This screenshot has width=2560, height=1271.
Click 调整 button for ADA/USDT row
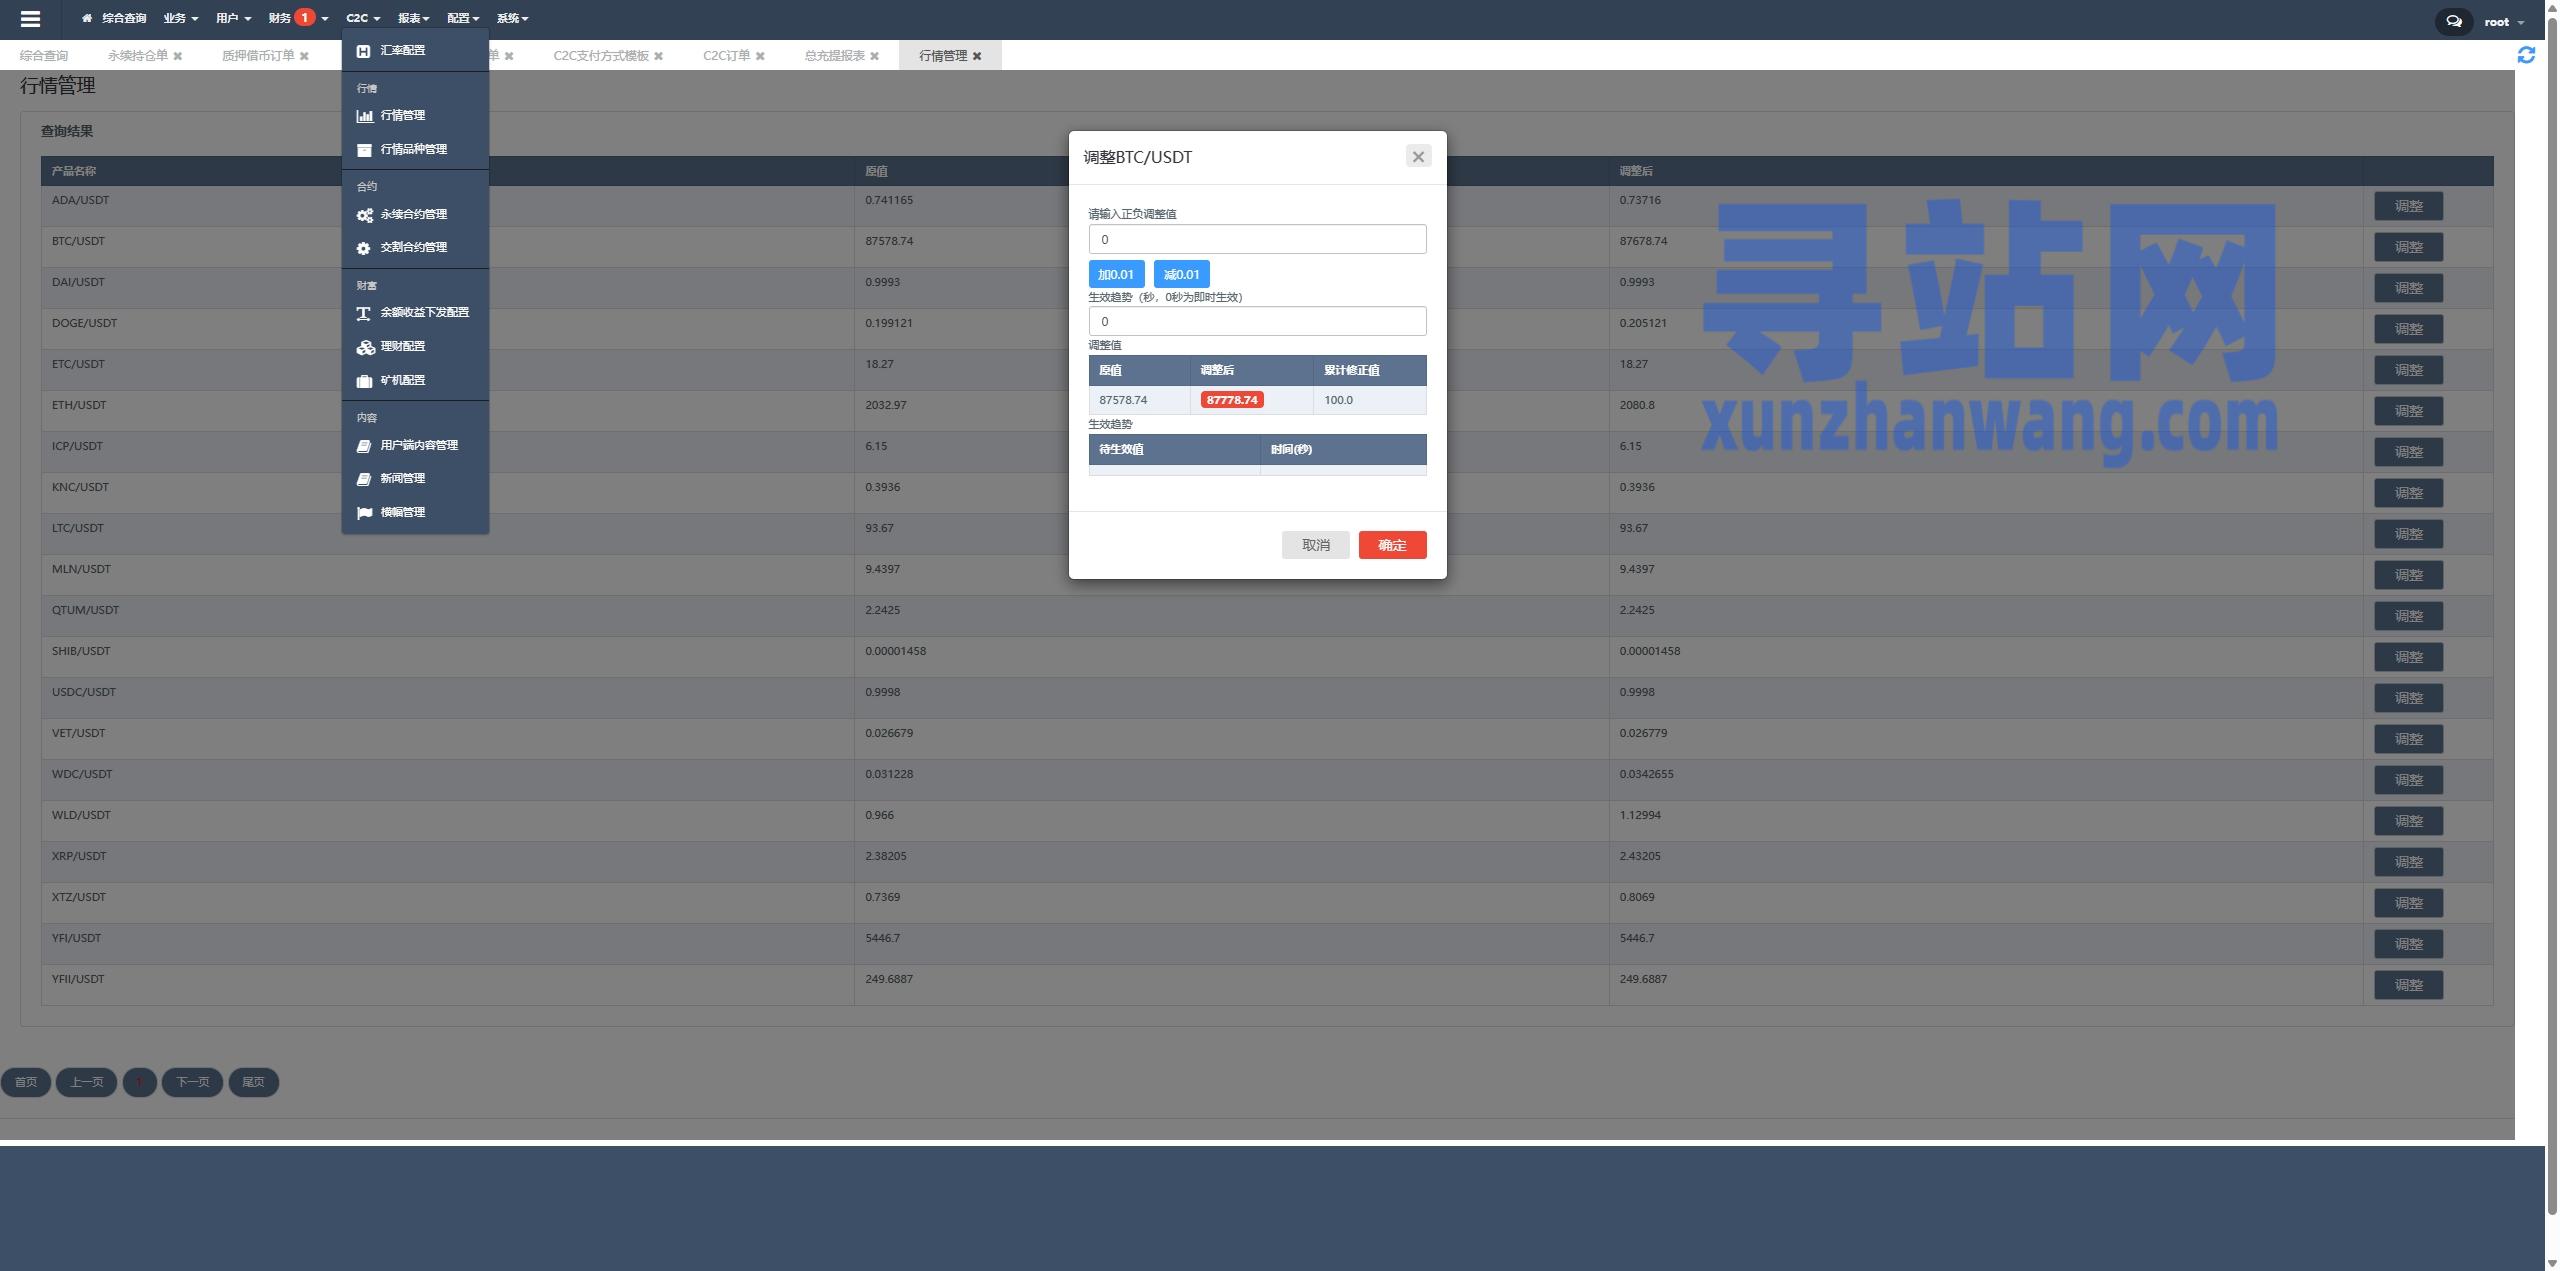click(2408, 206)
